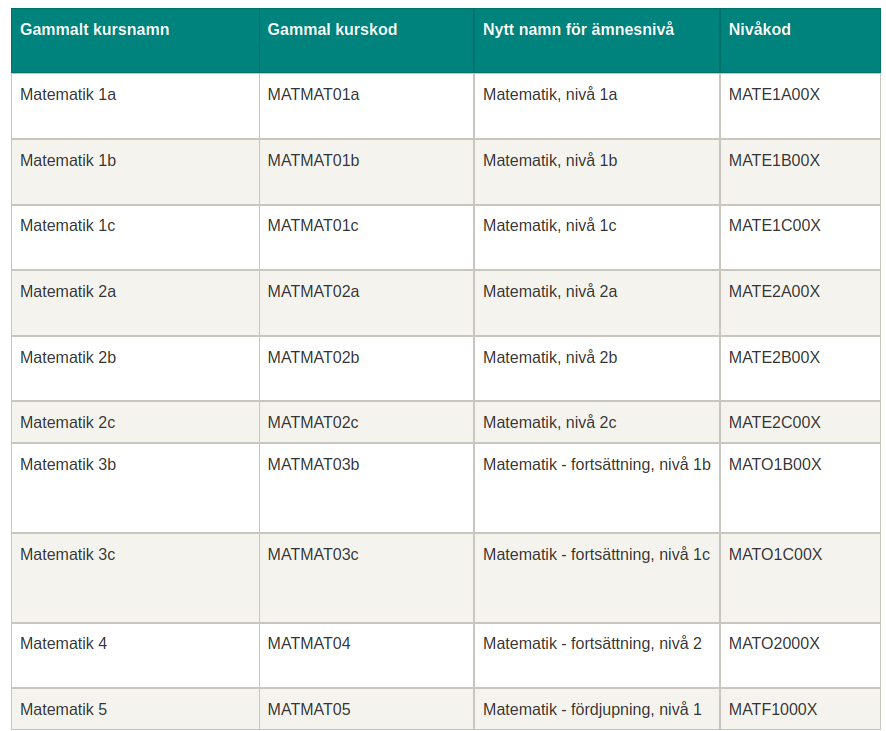
Task: Click the 'Nivåkod' column header
Action: coord(760,30)
